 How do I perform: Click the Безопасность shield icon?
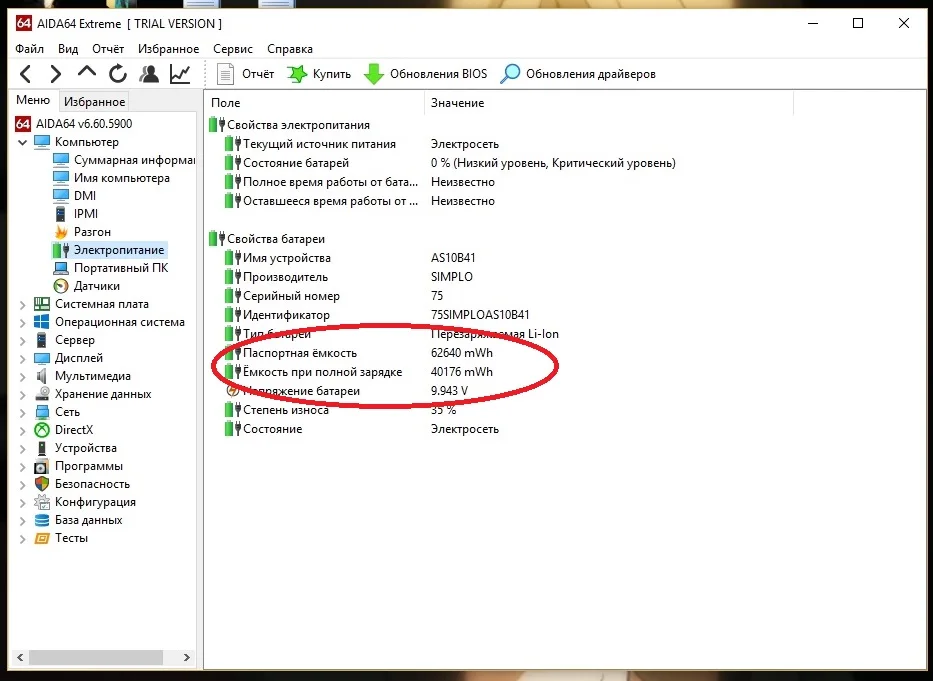(x=42, y=483)
